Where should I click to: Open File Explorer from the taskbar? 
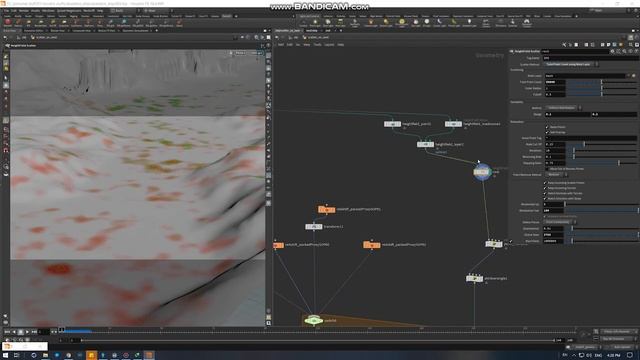pos(45,356)
